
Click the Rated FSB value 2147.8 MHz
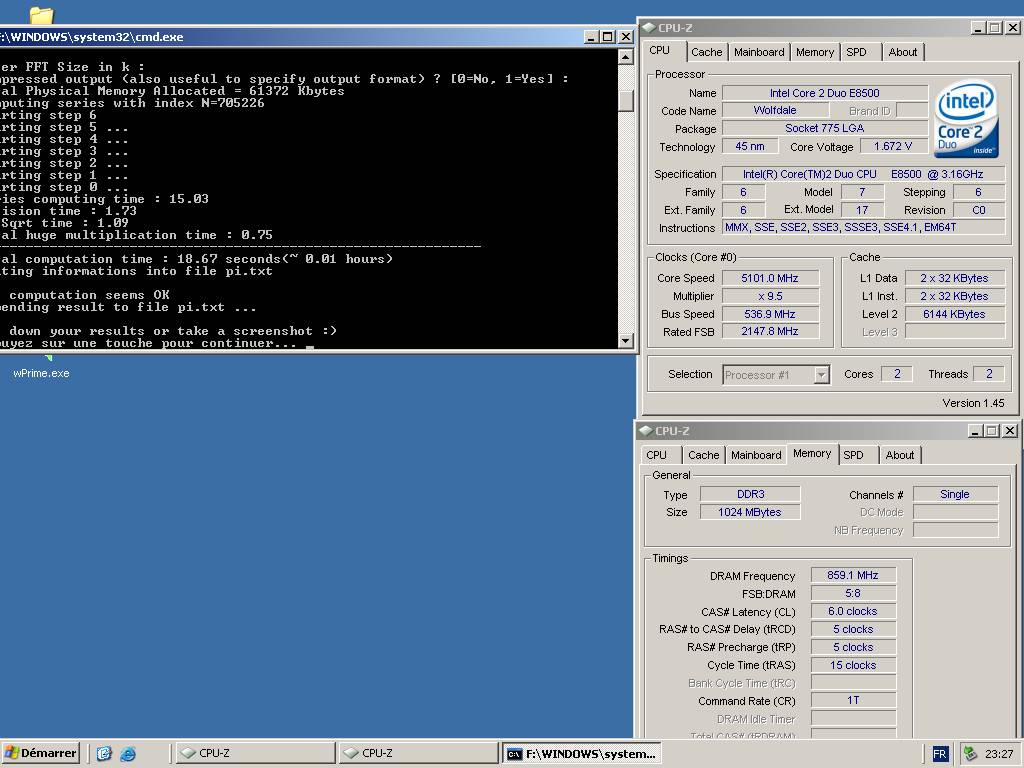pos(770,332)
